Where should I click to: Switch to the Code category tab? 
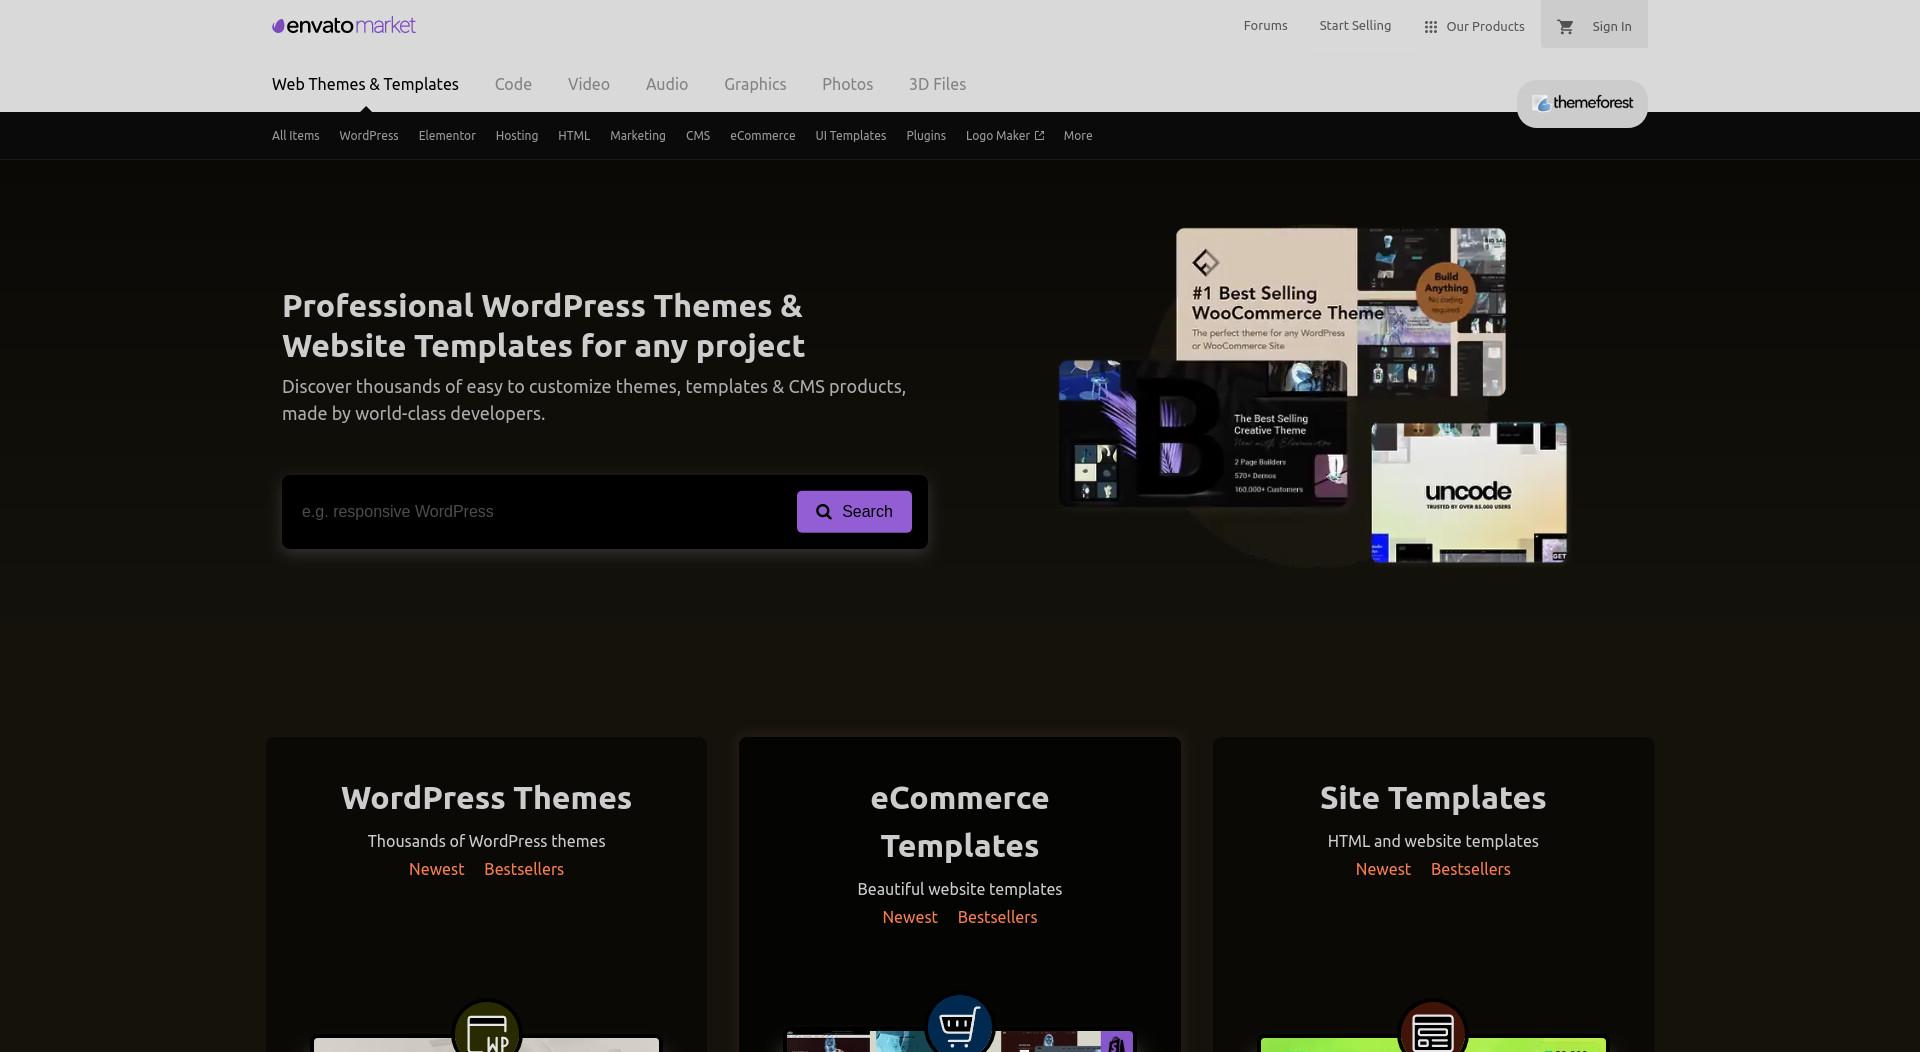(513, 84)
